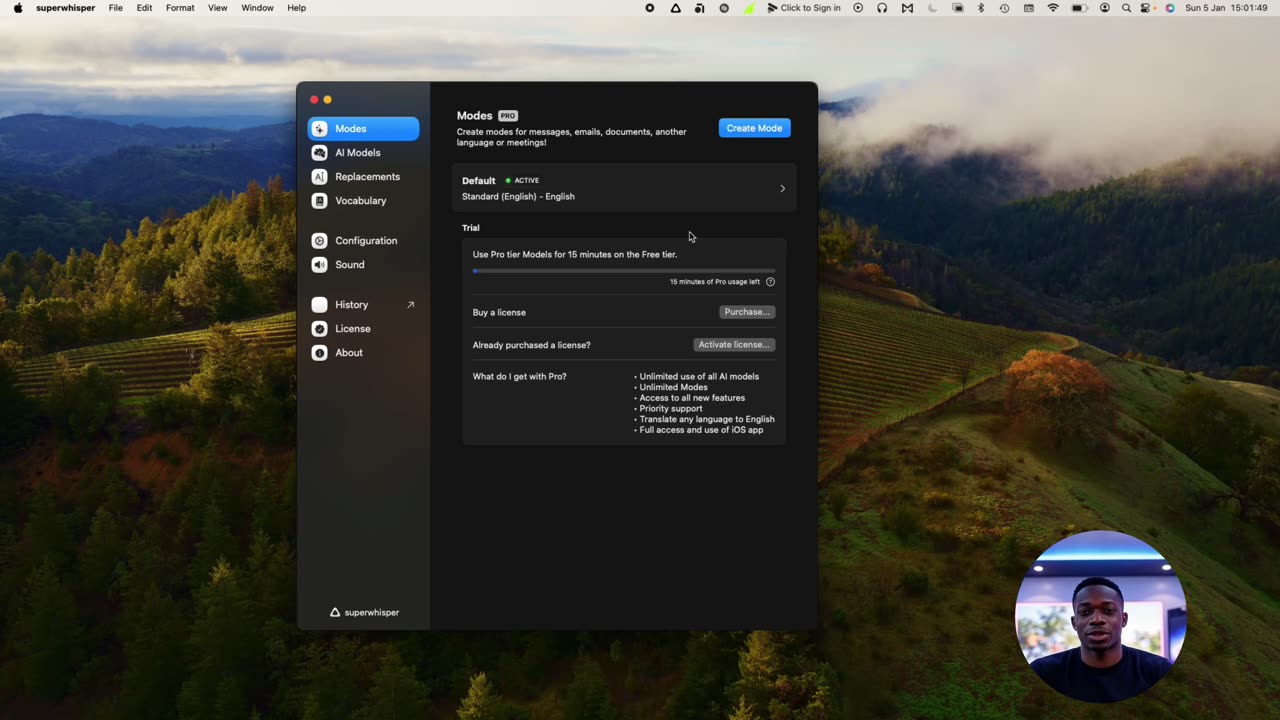
Task: Click the Time Machine clock icon
Action: (1004, 8)
